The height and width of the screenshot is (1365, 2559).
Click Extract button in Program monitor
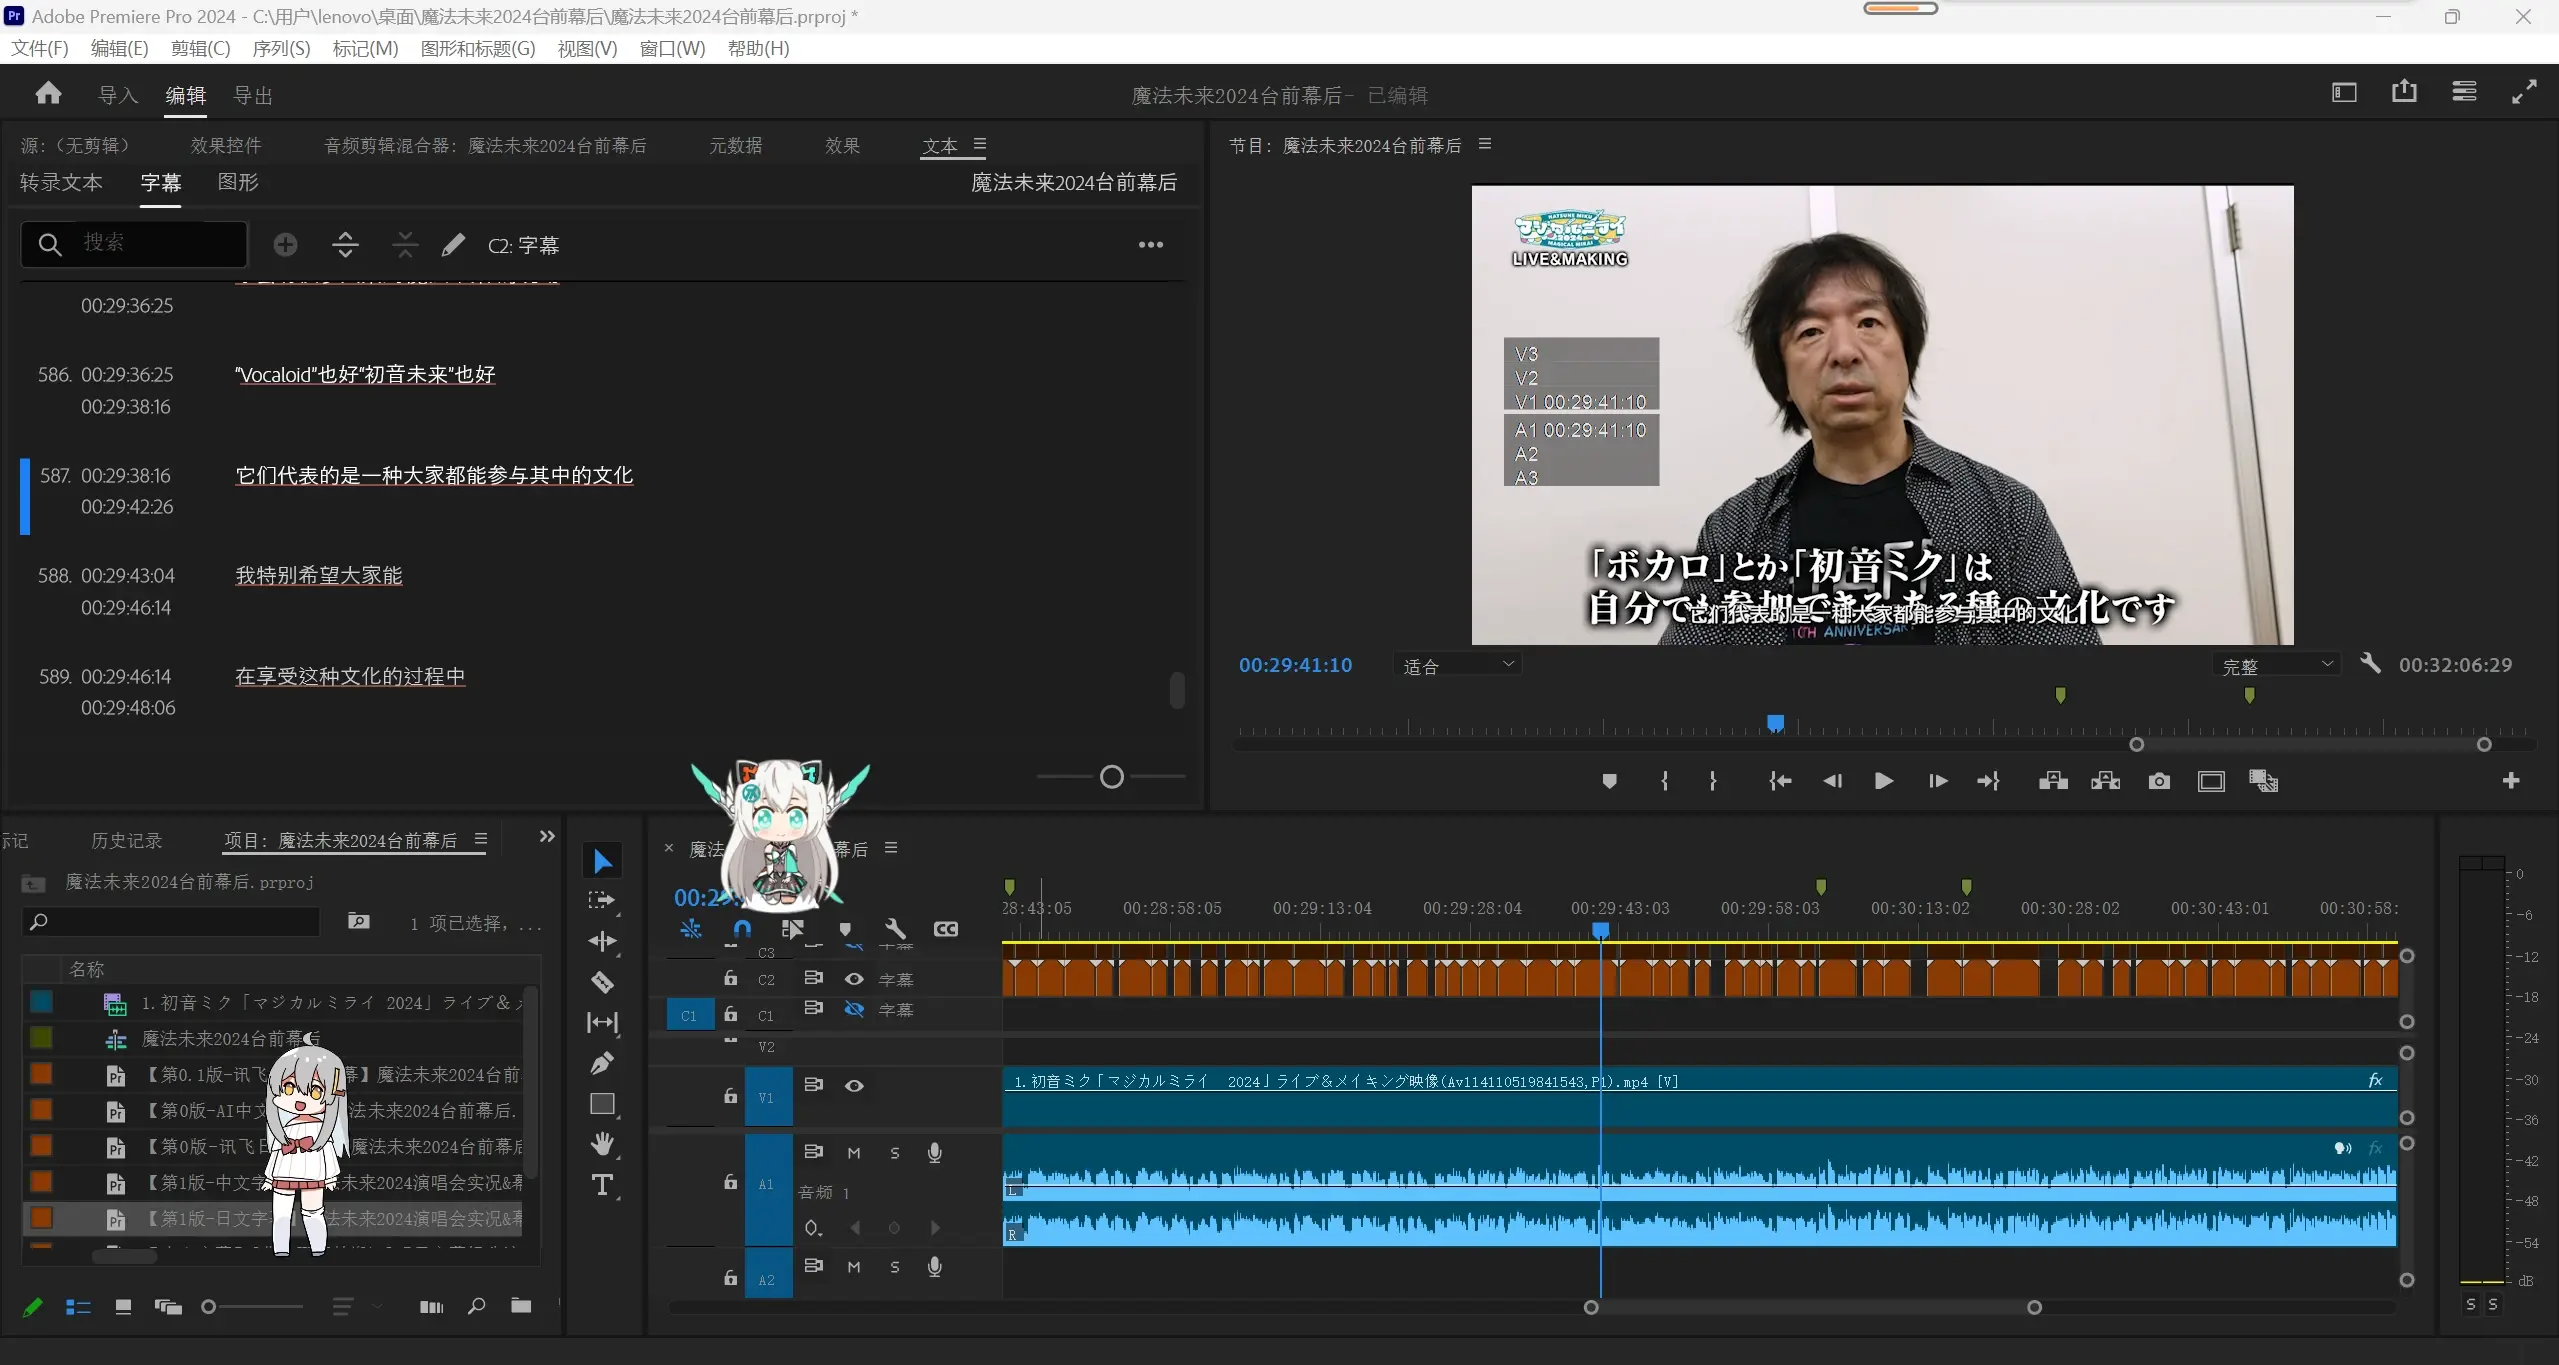pyautogui.click(x=2105, y=781)
